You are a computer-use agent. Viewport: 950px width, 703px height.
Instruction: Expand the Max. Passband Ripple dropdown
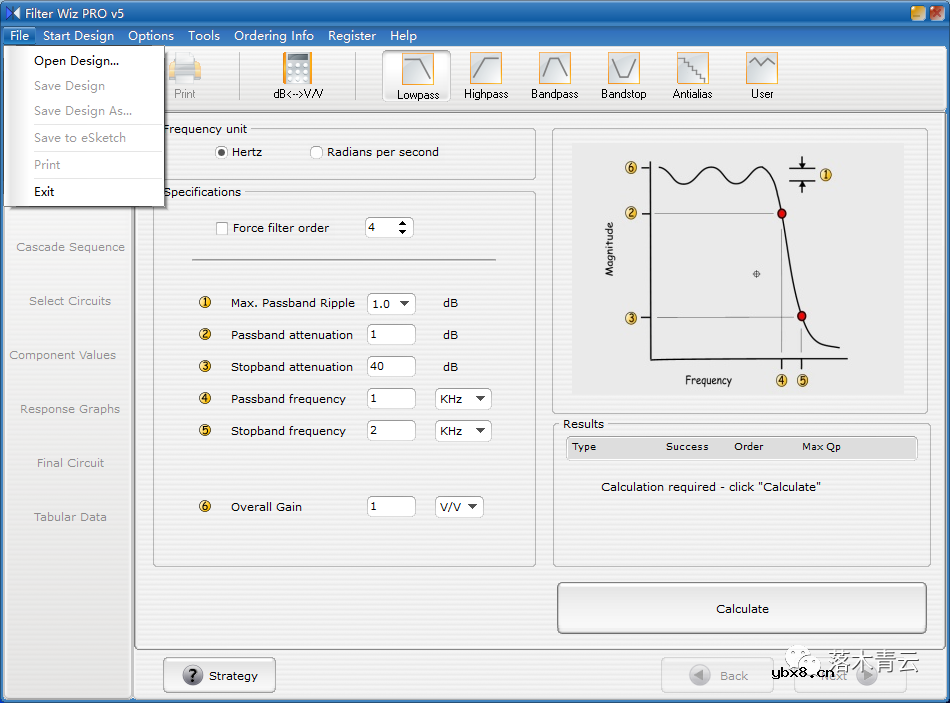click(x=405, y=303)
